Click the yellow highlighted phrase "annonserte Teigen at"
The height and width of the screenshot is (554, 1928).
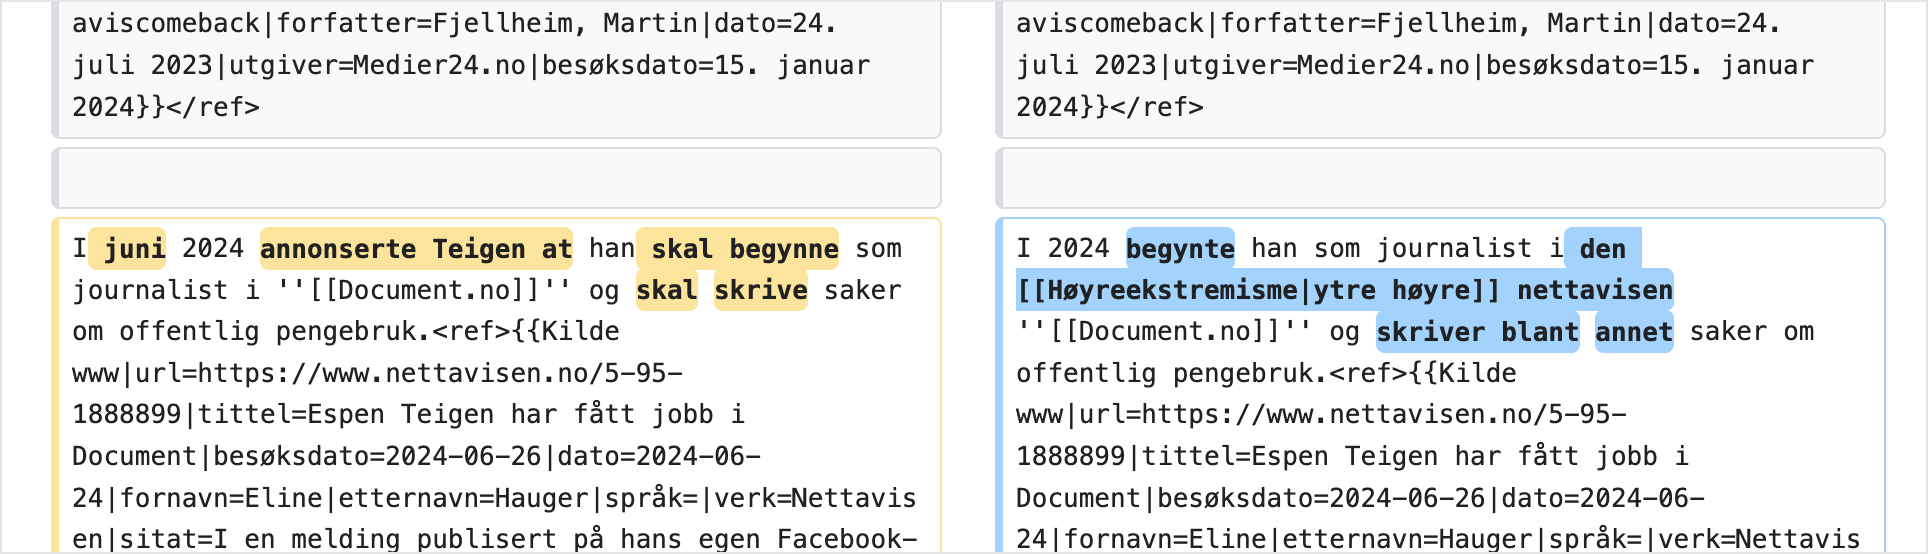coord(416,249)
